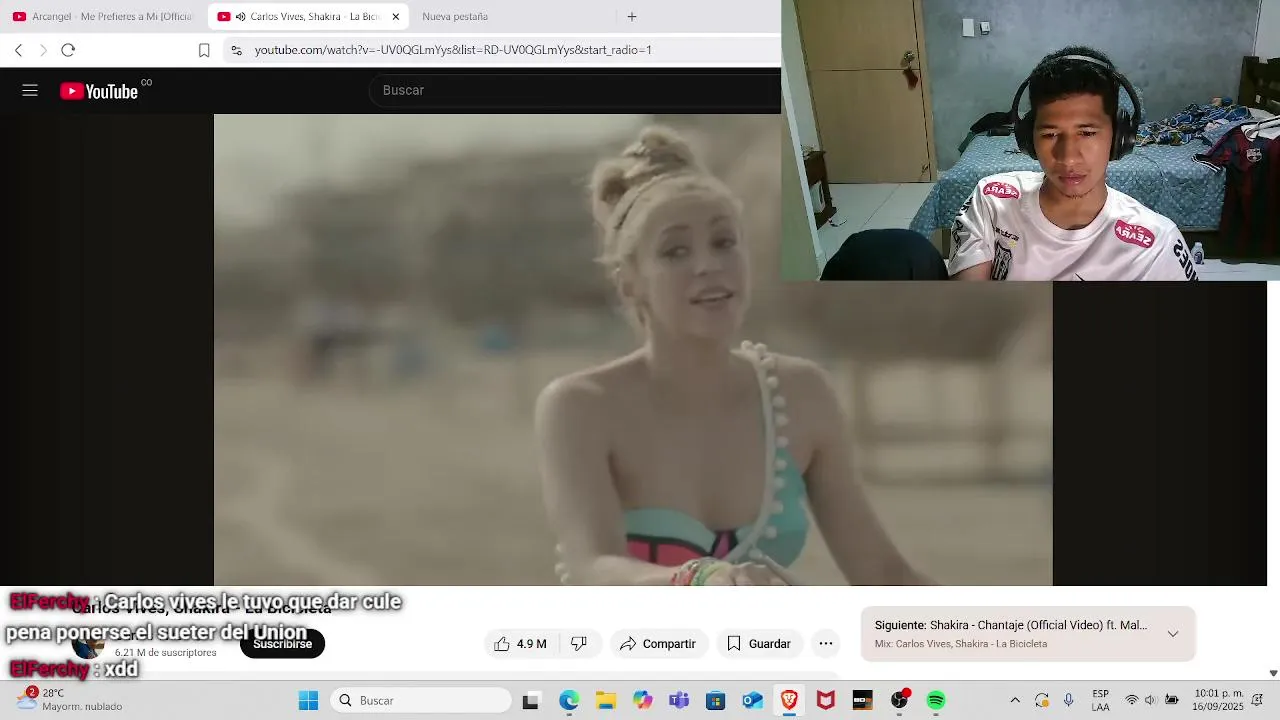This screenshot has width=1280, height=720.
Task: Switch to Brave browser in taskbar
Action: tap(789, 700)
